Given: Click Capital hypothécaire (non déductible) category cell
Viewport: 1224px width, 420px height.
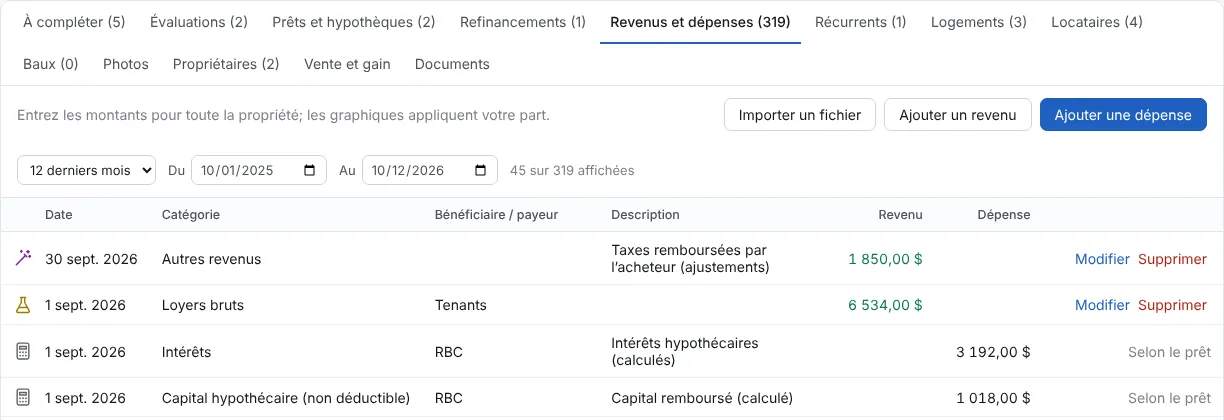Looking at the screenshot, I should [x=286, y=398].
